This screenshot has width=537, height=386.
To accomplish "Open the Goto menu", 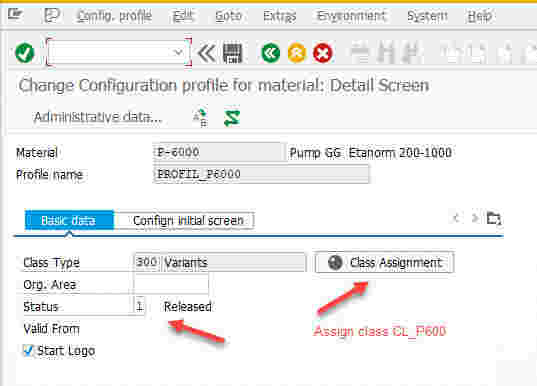I will pos(228,16).
